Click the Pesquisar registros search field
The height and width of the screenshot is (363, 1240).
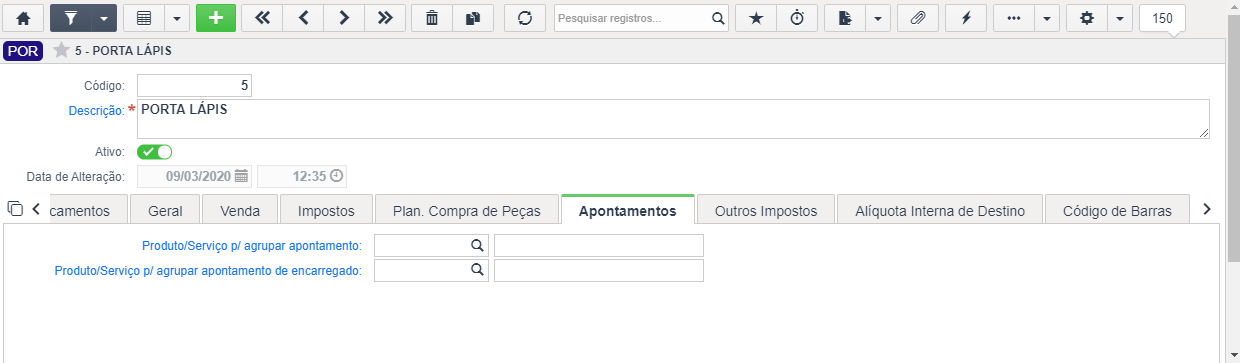click(633, 18)
